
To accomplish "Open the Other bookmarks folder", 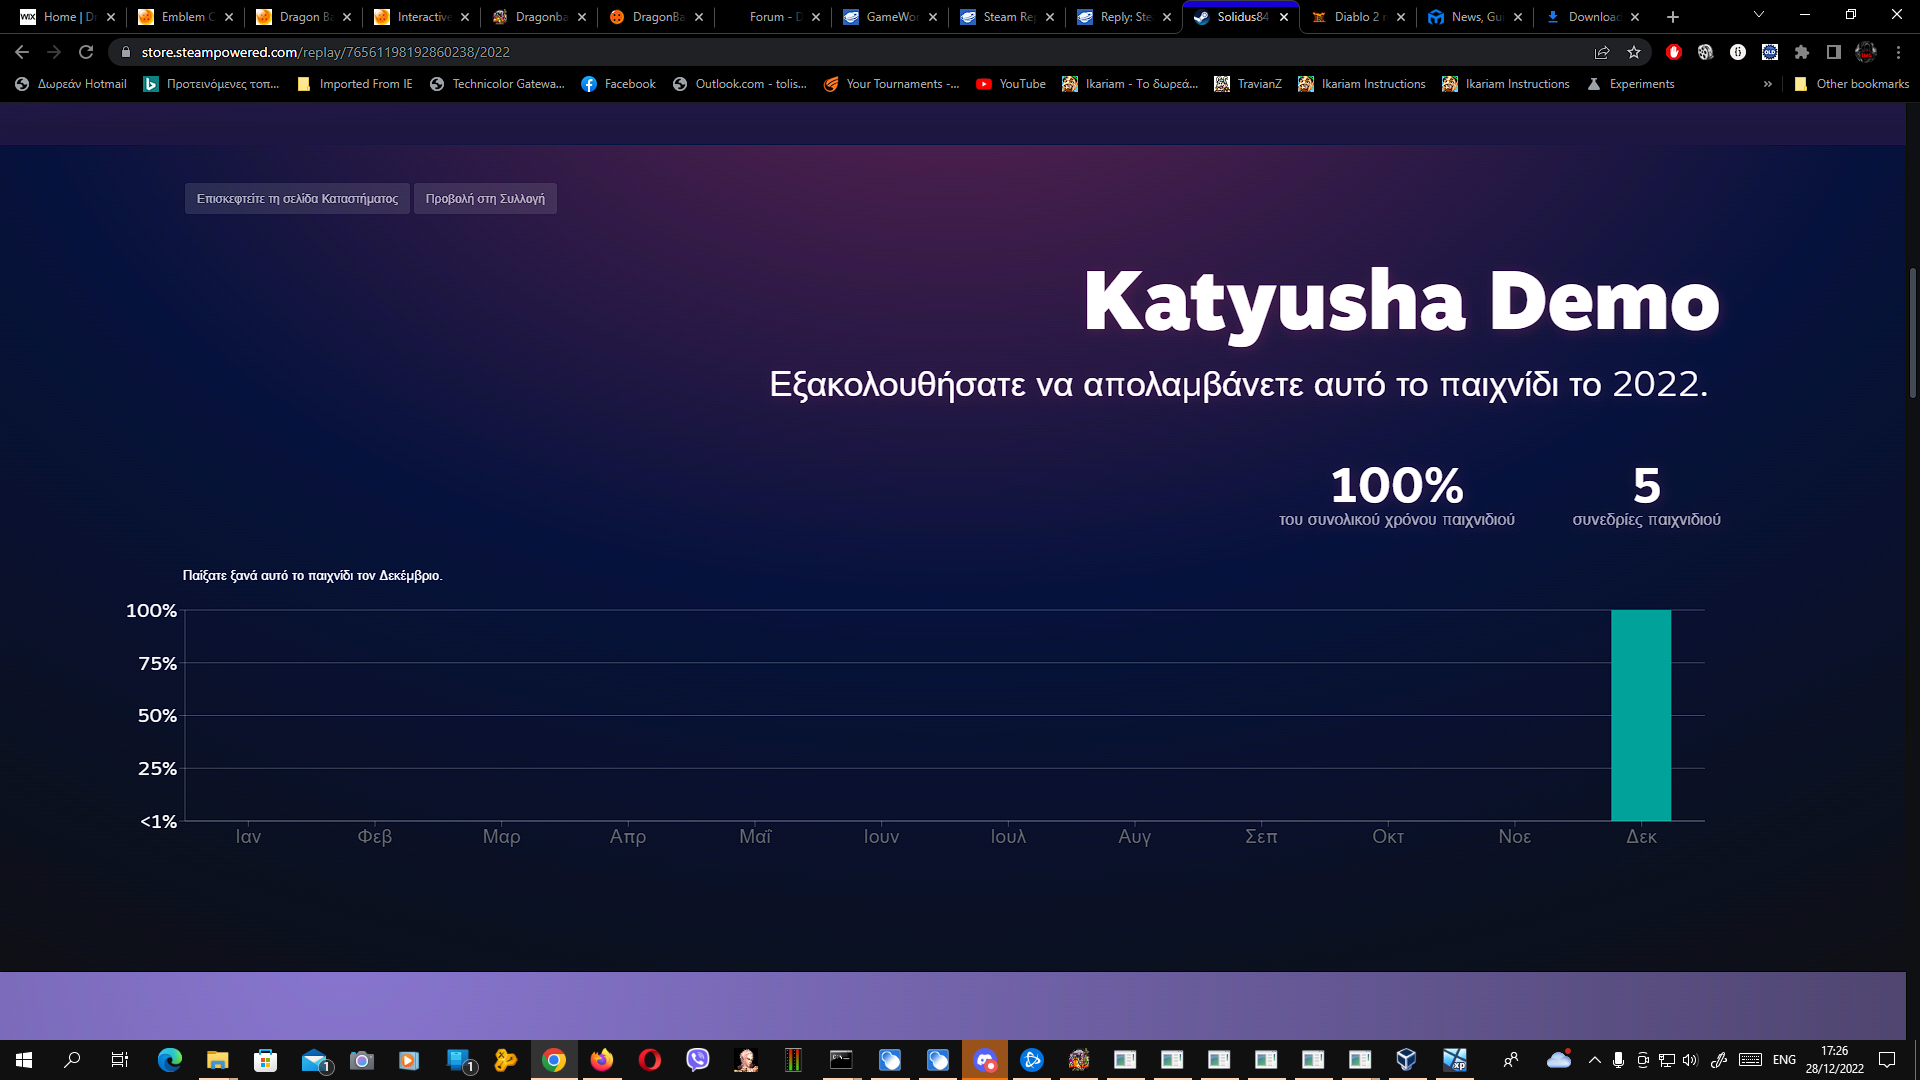I will pos(1851,84).
